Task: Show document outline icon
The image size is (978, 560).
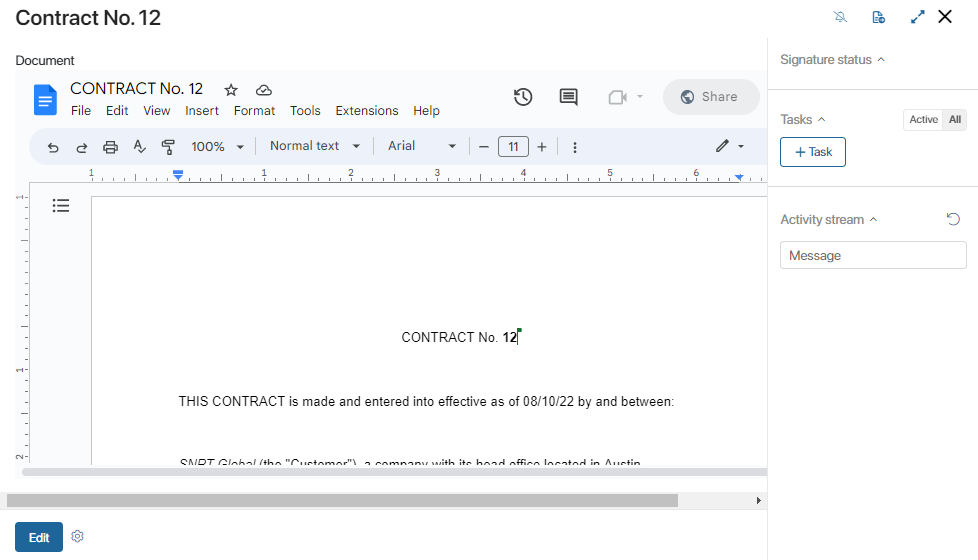Action: 61,205
